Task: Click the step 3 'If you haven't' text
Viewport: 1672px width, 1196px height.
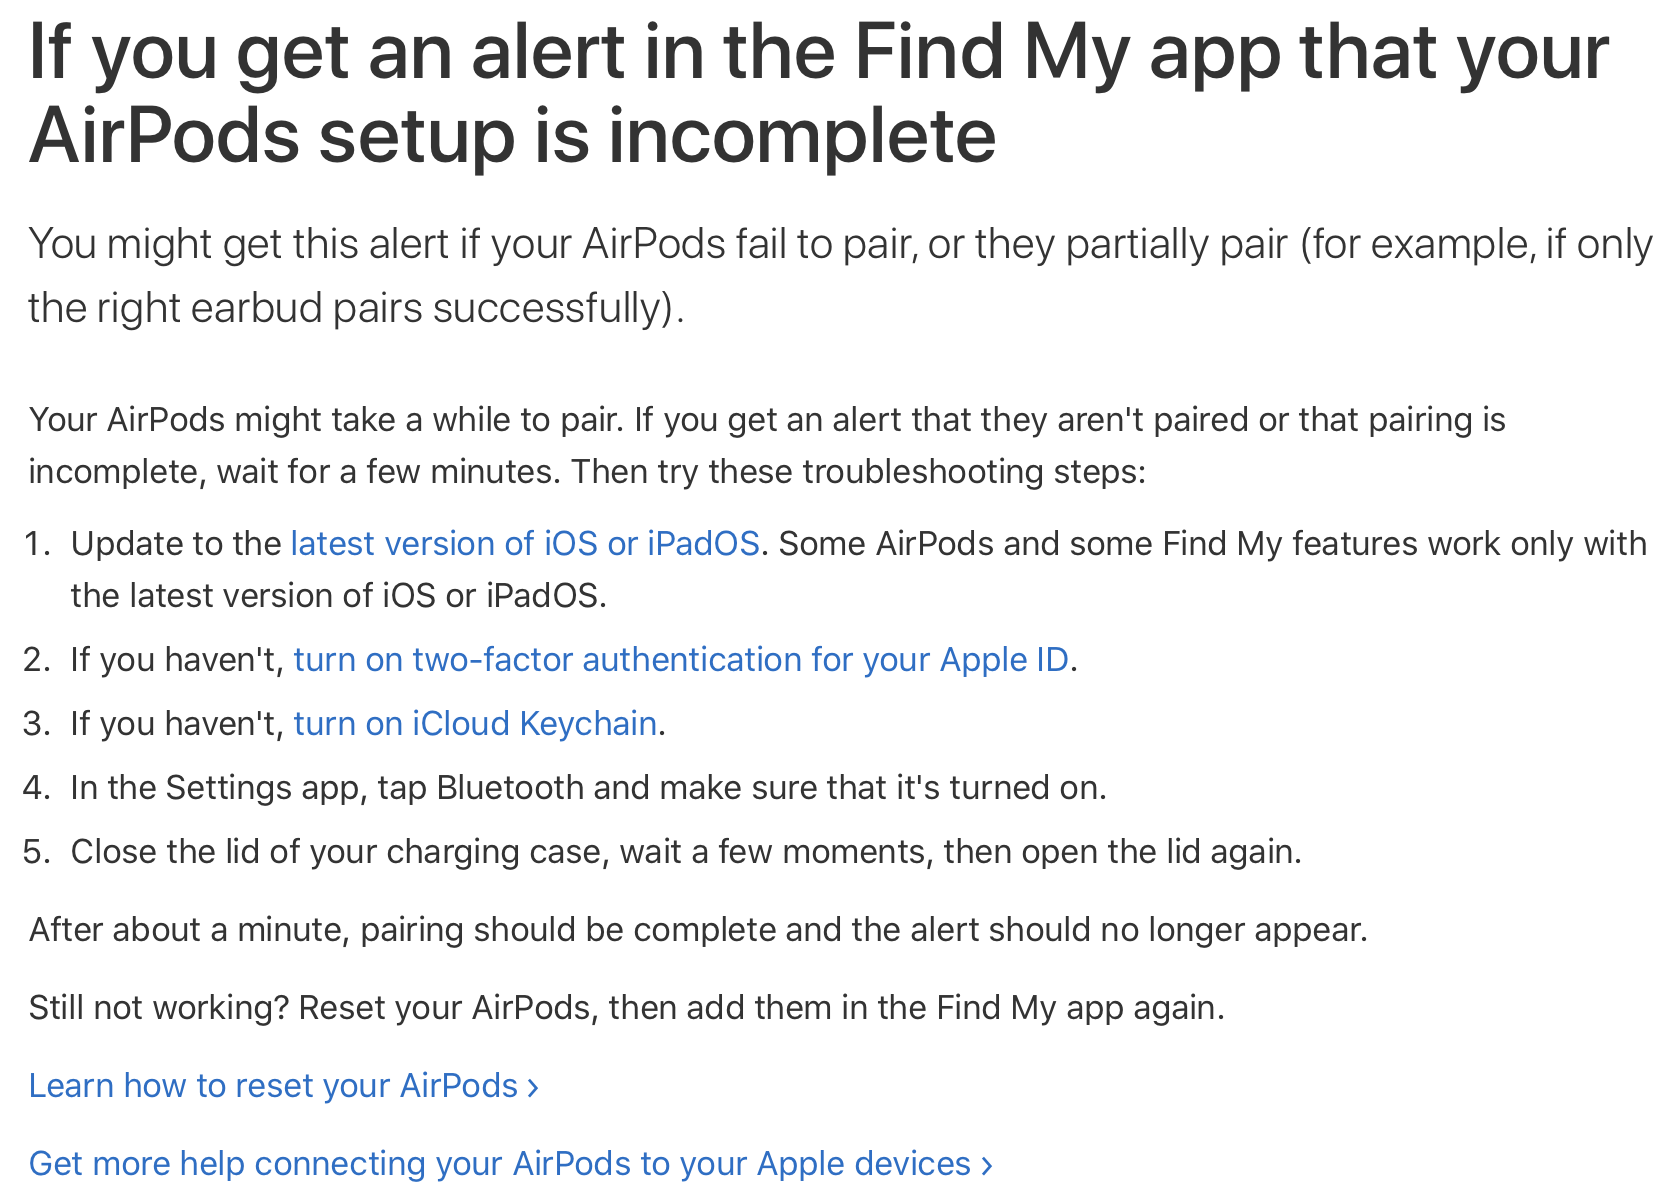Action: (178, 724)
